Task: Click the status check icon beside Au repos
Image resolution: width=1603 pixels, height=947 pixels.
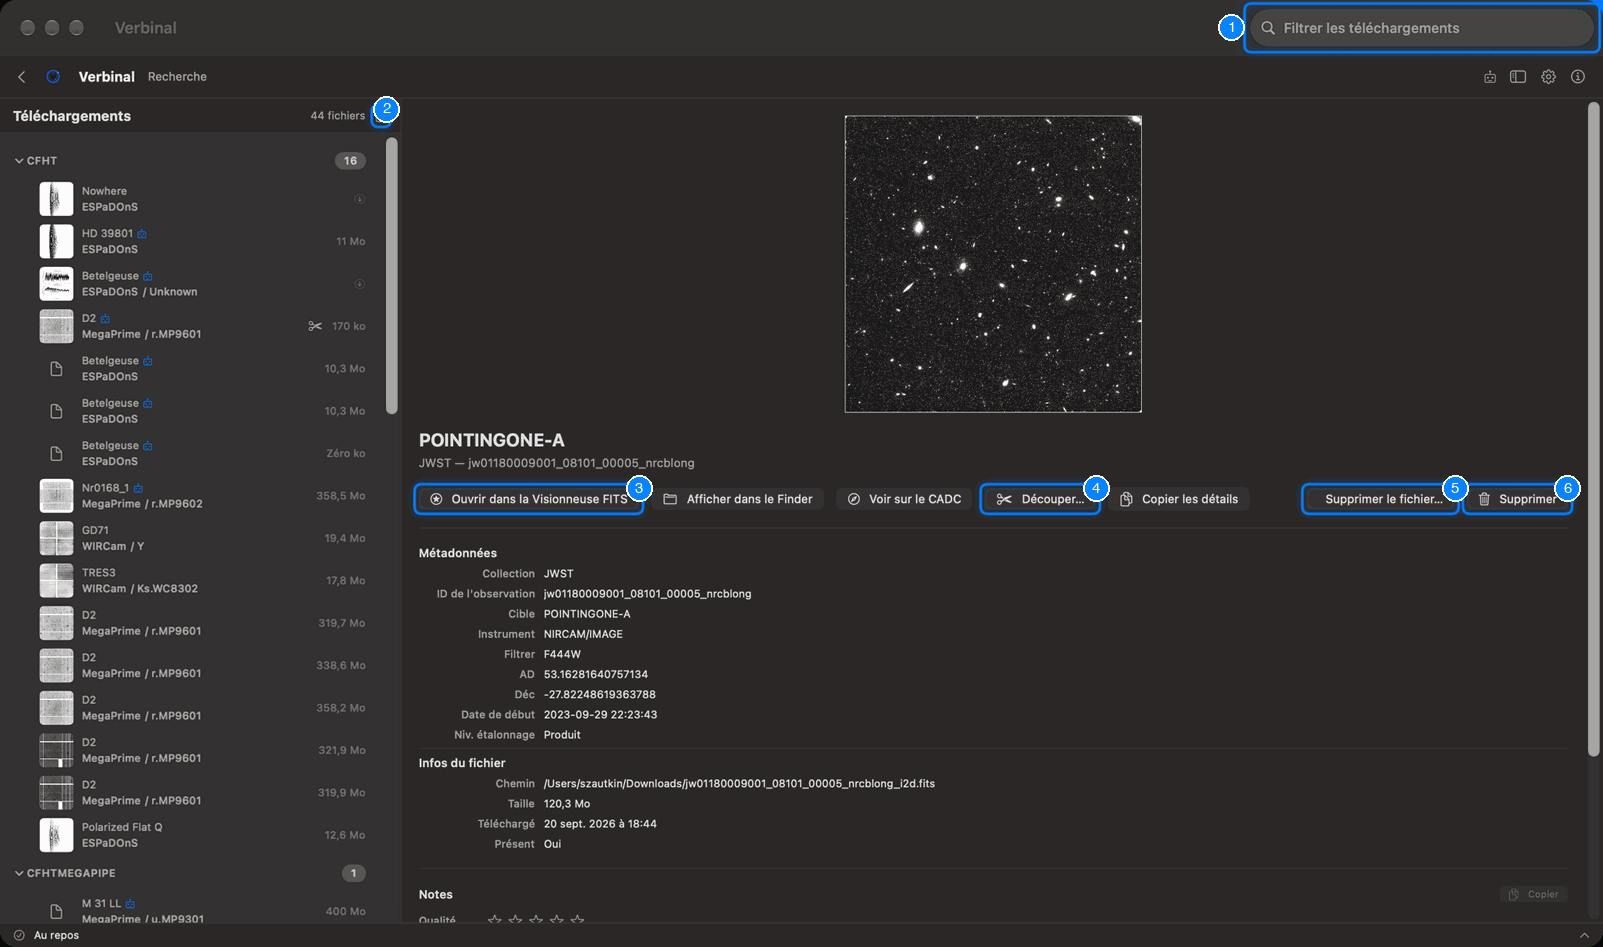Action: pos(19,935)
